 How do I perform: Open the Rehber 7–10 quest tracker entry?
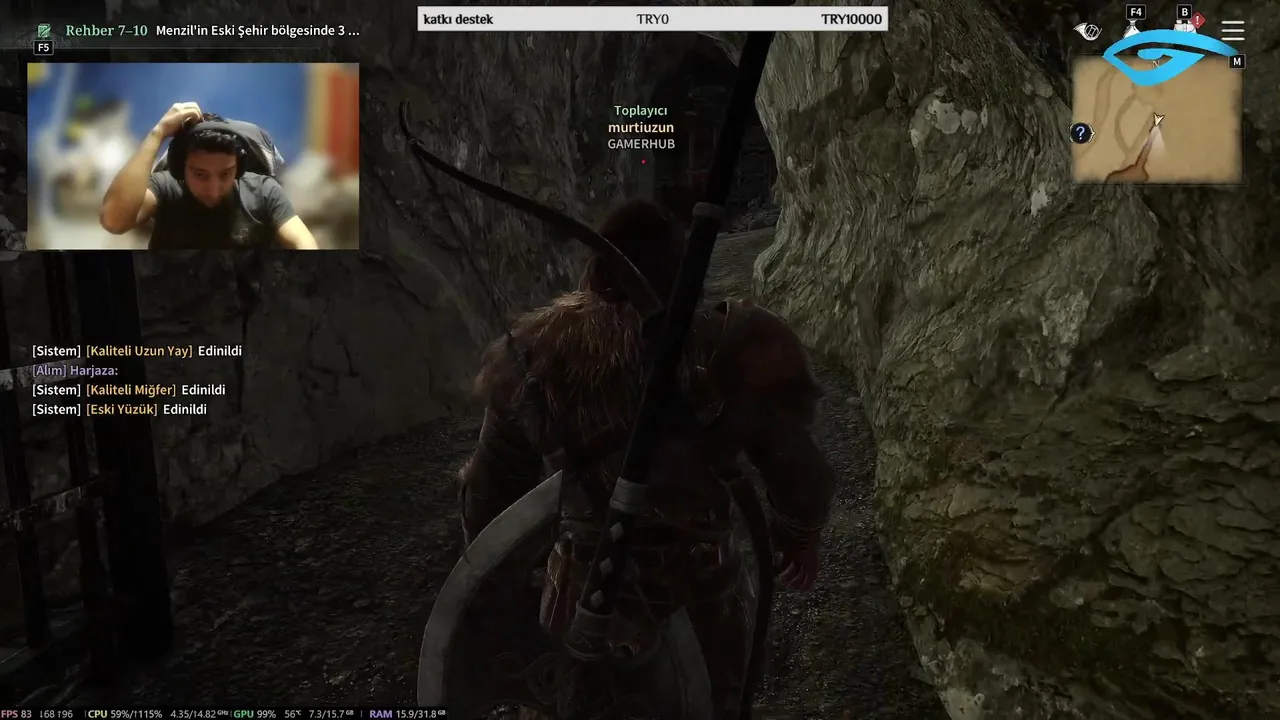click(x=106, y=30)
